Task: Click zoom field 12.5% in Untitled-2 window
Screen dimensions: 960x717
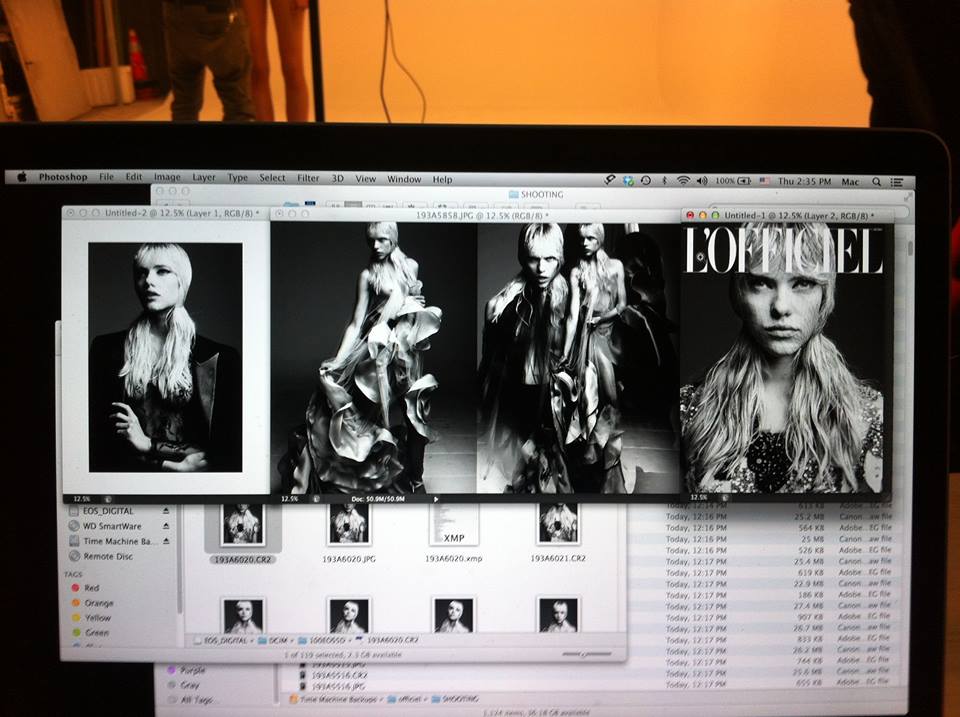Action: click(81, 499)
